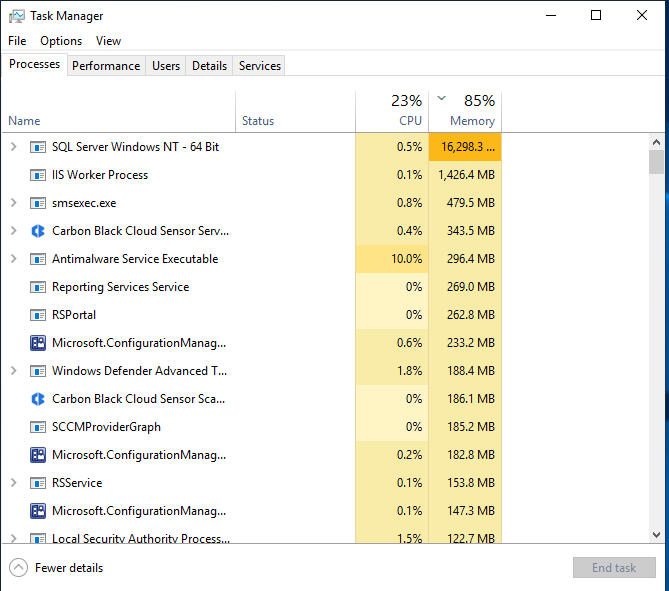Screen dimensions: 669x591
Task: Click the icon of the 147.3 MB Microsoft.ConfigurationManag row
Action: coord(38,511)
